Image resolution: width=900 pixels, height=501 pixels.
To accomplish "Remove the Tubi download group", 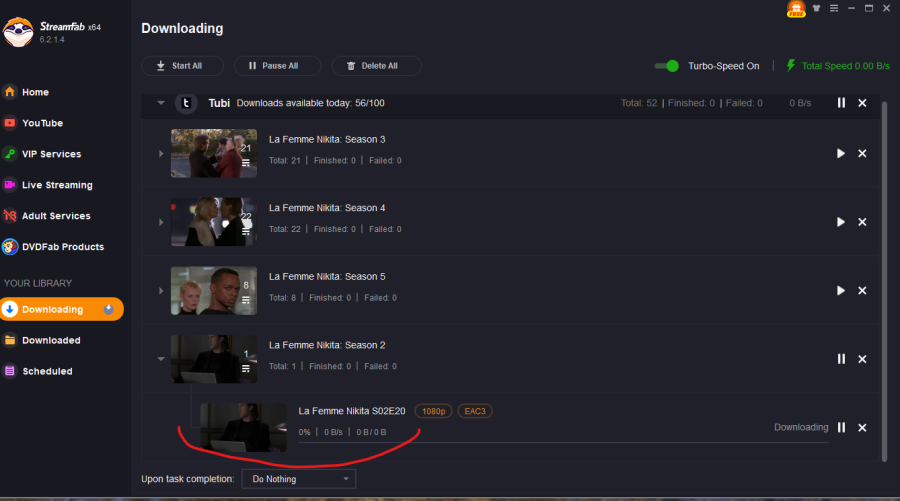I will pyautogui.click(x=862, y=103).
